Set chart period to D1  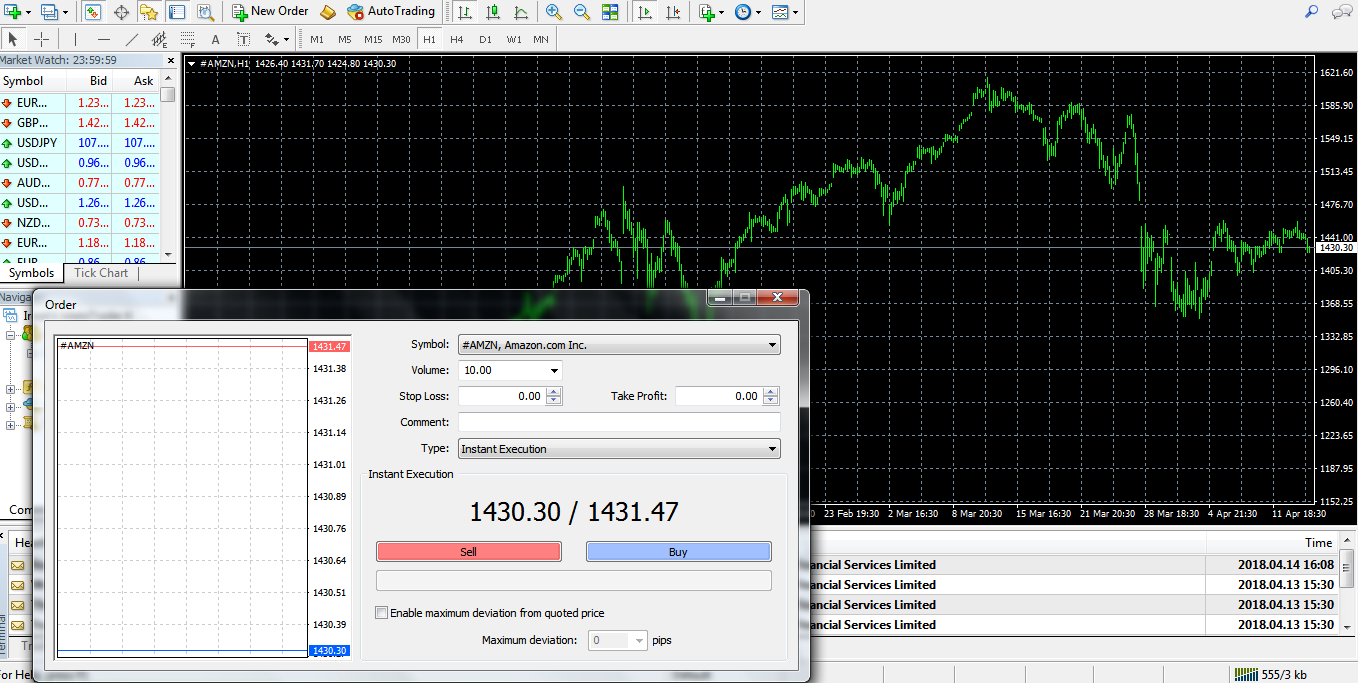485,39
